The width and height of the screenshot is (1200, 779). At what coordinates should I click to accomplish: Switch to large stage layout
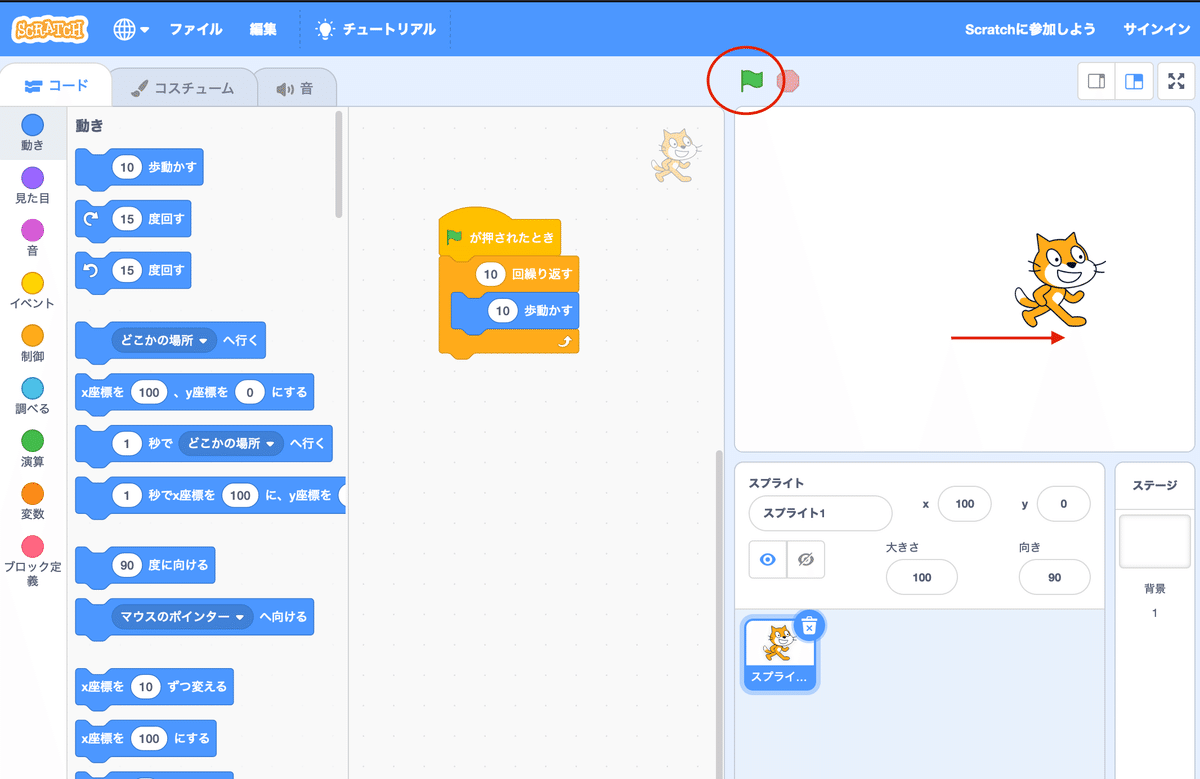[1134, 82]
